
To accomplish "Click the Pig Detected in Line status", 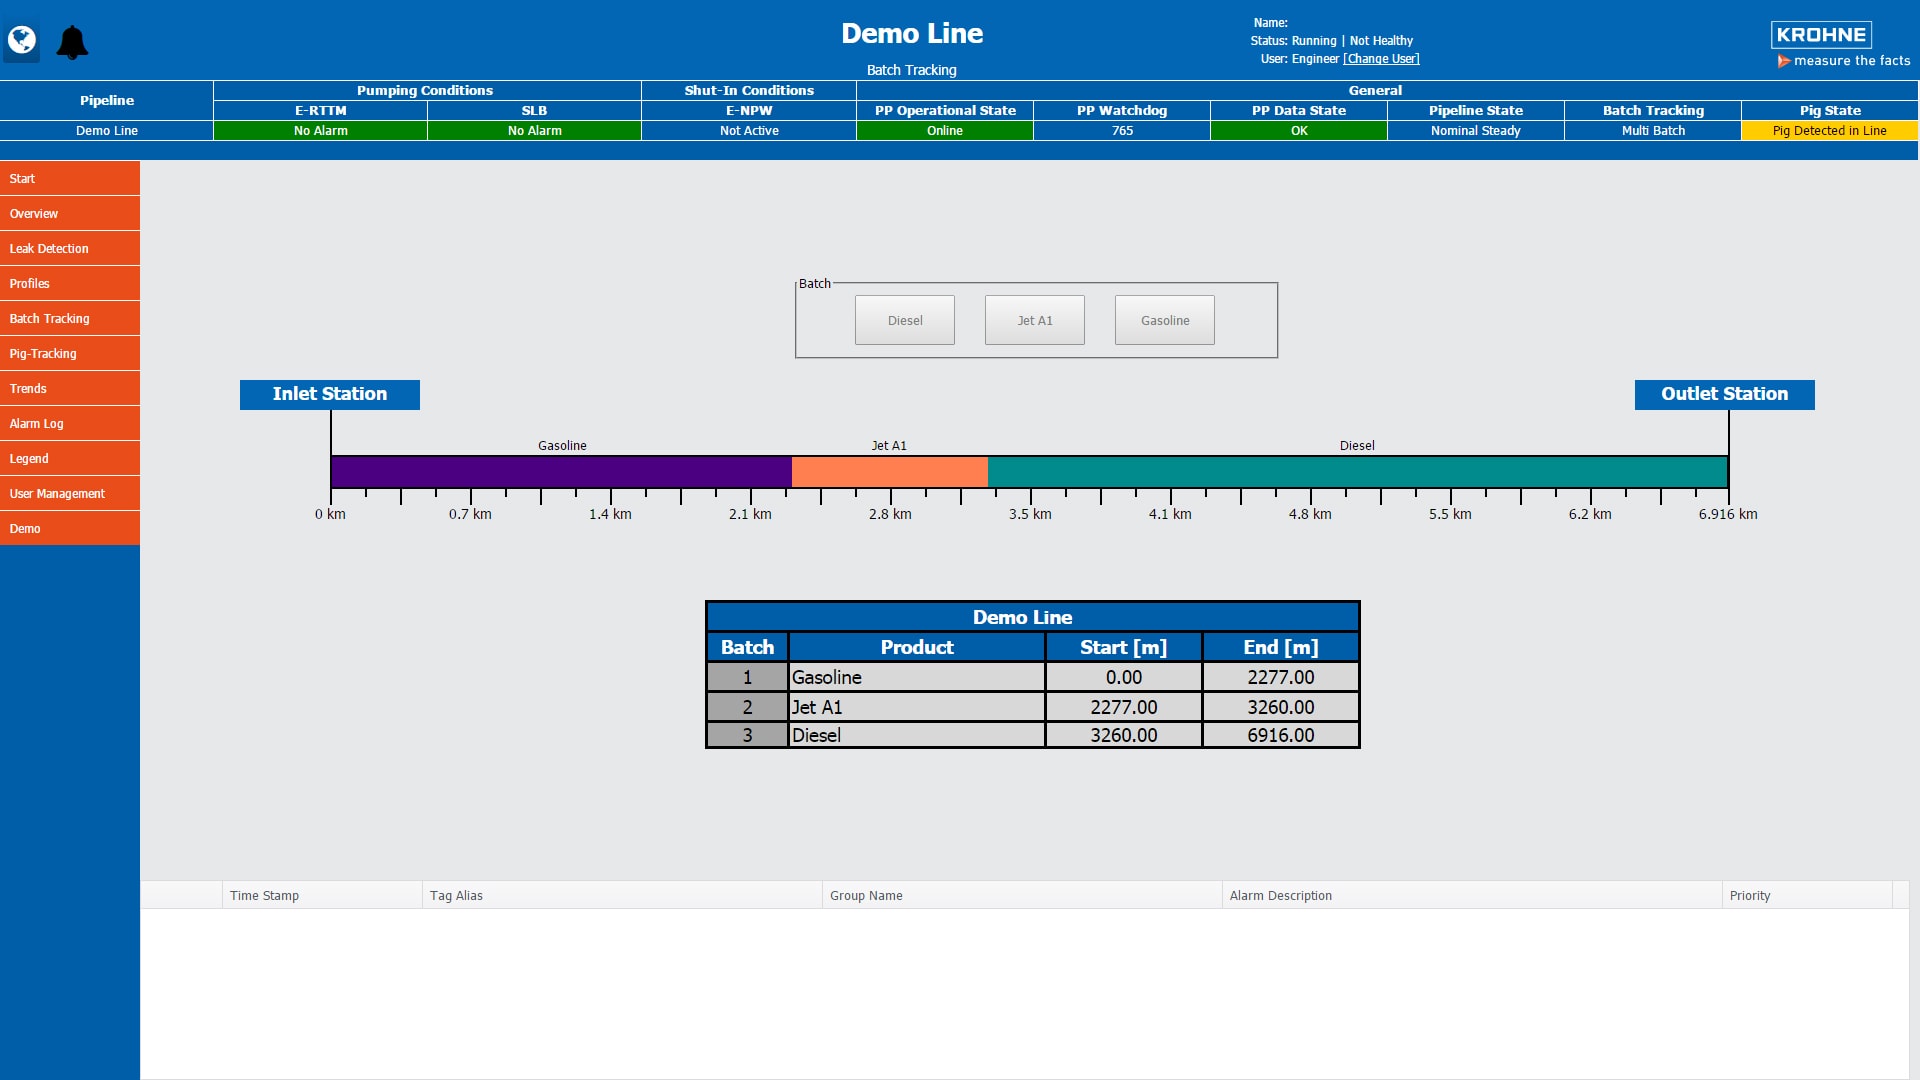I will [x=1829, y=131].
